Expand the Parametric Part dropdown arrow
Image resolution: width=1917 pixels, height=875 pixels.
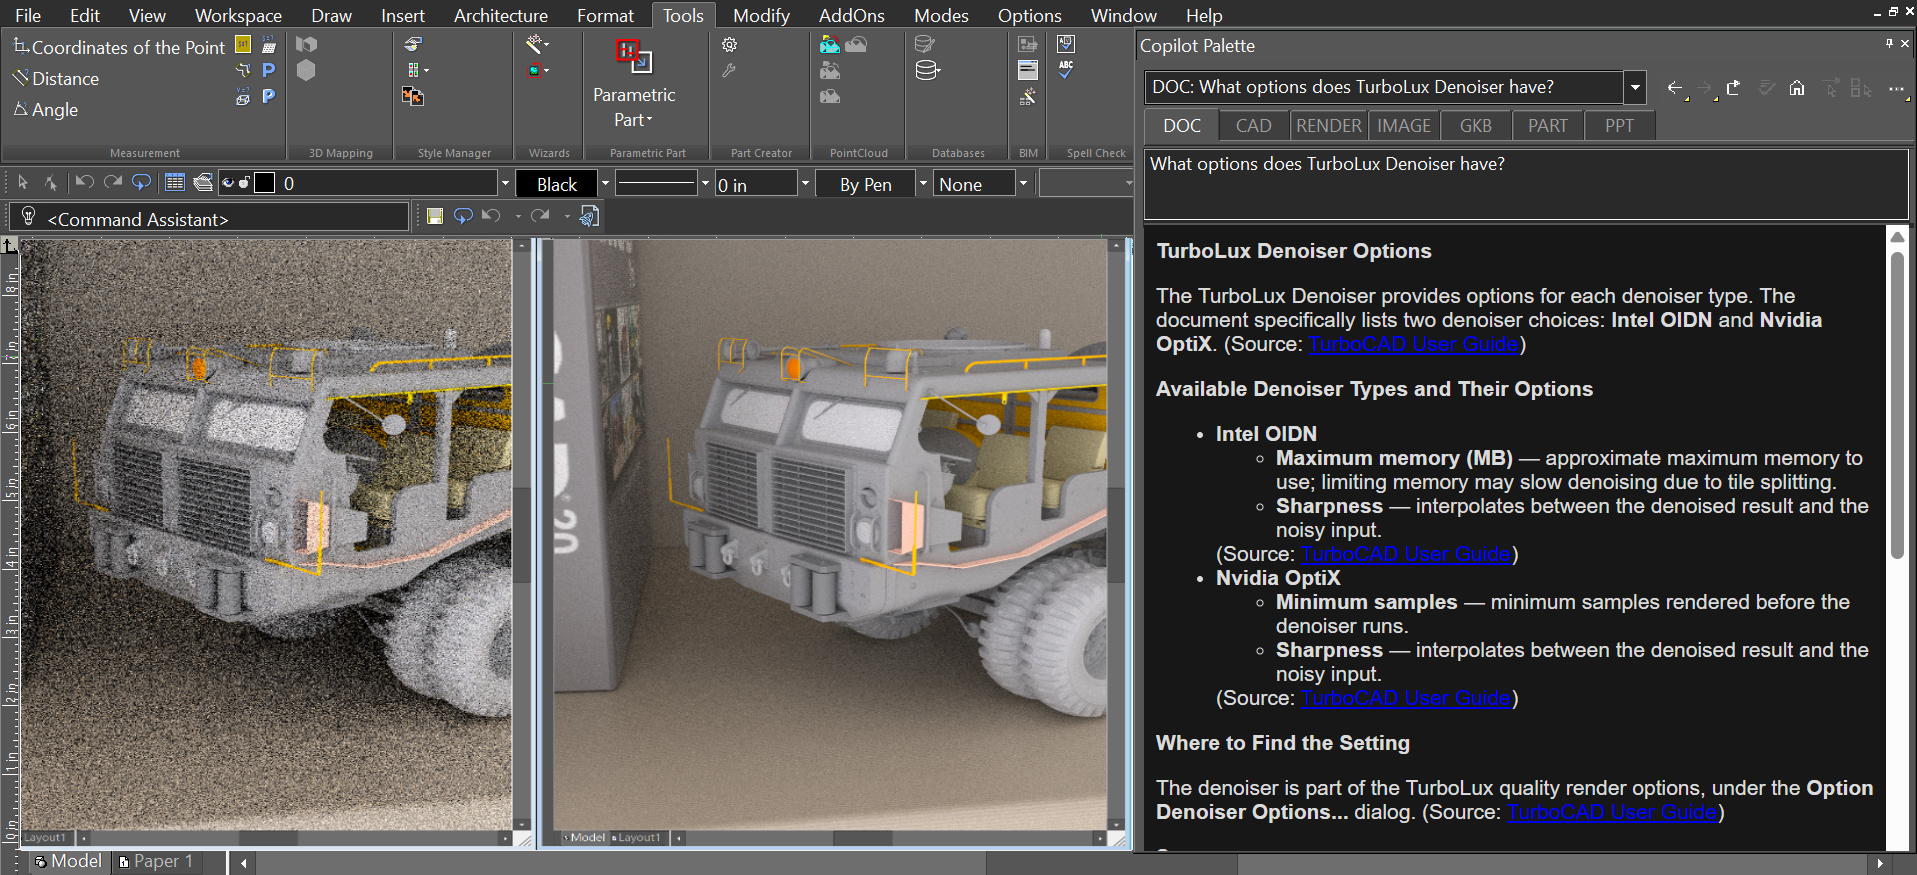649,120
